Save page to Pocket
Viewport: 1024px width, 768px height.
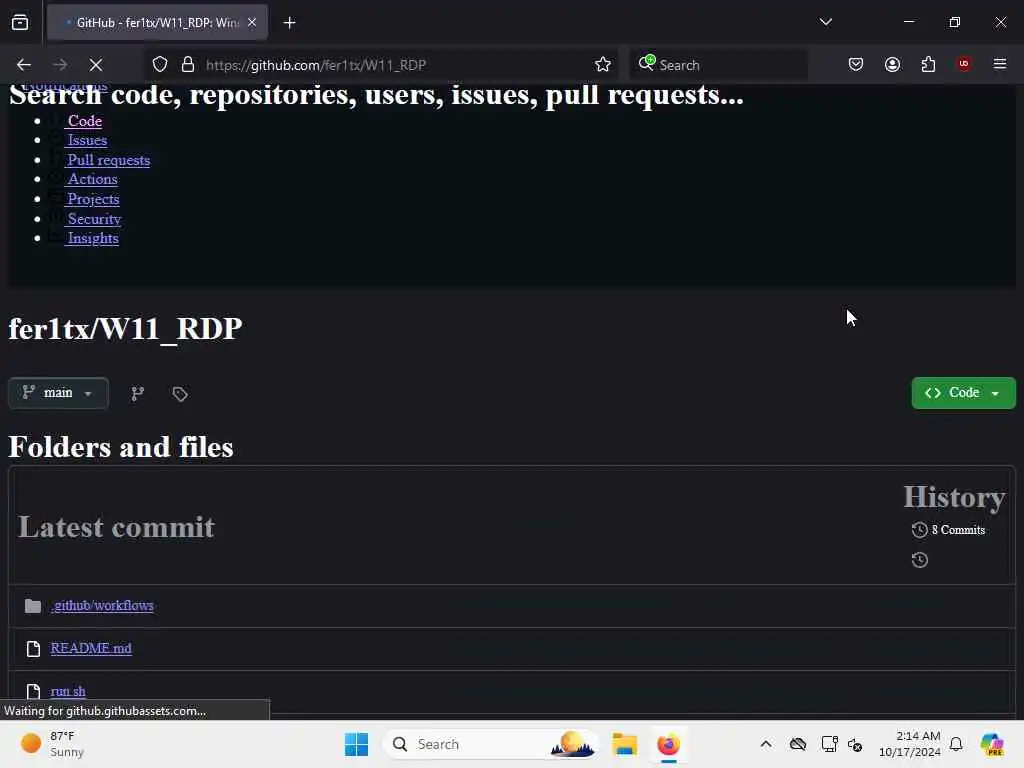click(x=856, y=65)
